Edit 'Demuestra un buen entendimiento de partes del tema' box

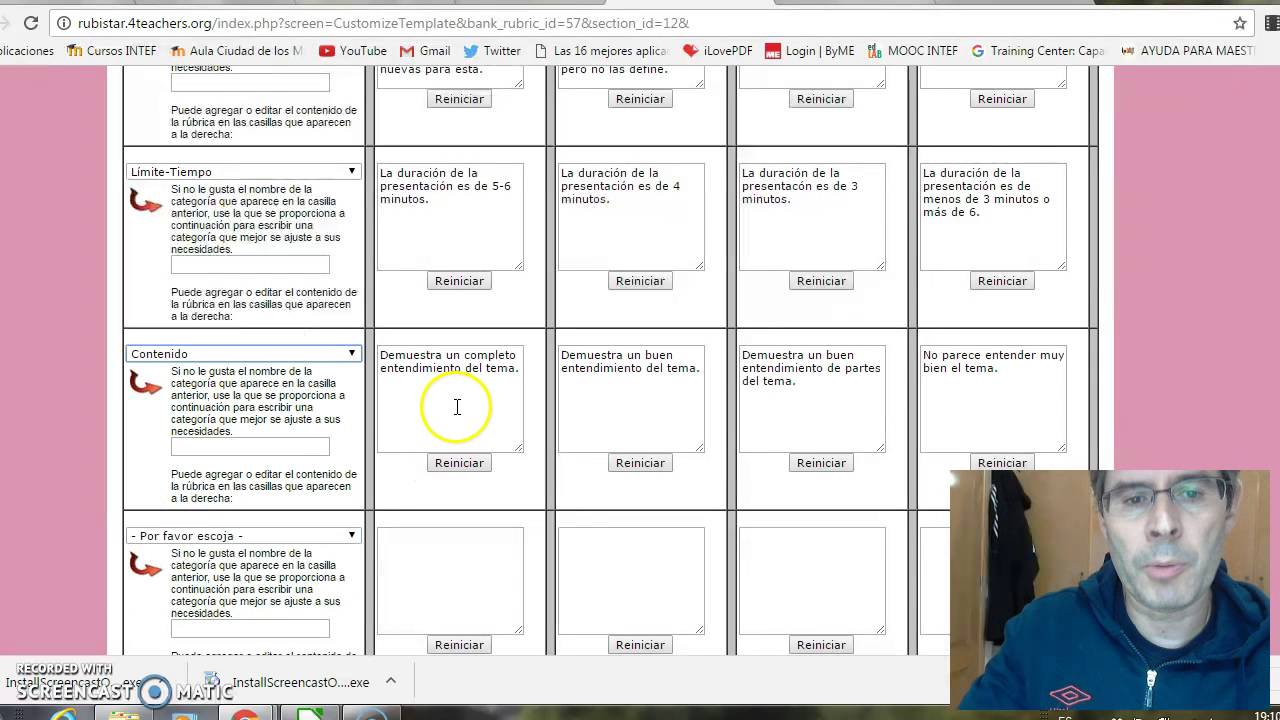(x=812, y=399)
